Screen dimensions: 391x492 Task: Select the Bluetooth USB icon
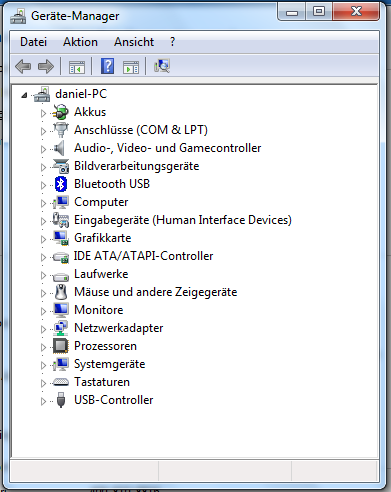point(61,184)
